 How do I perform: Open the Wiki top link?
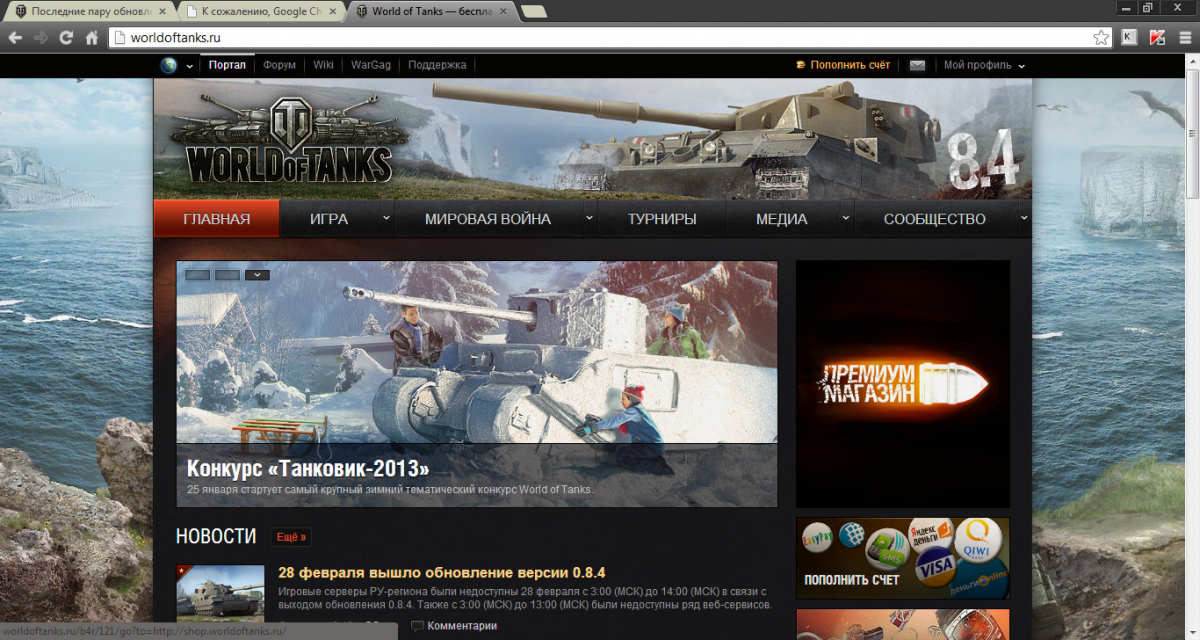coord(323,65)
